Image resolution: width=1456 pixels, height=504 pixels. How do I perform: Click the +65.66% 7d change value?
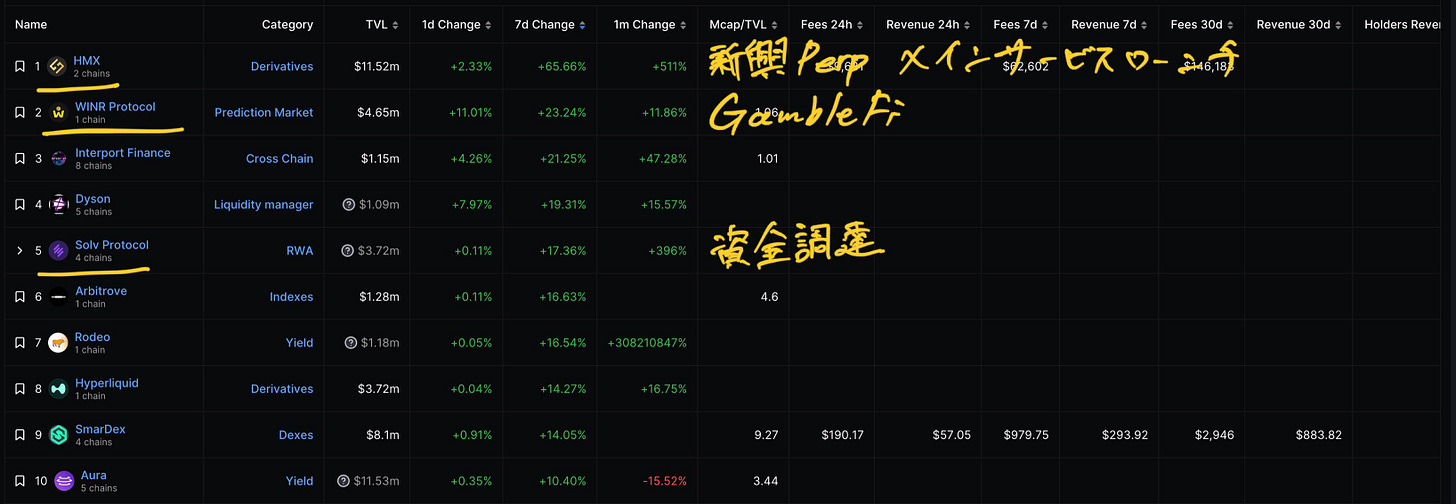(x=564, y=67)
